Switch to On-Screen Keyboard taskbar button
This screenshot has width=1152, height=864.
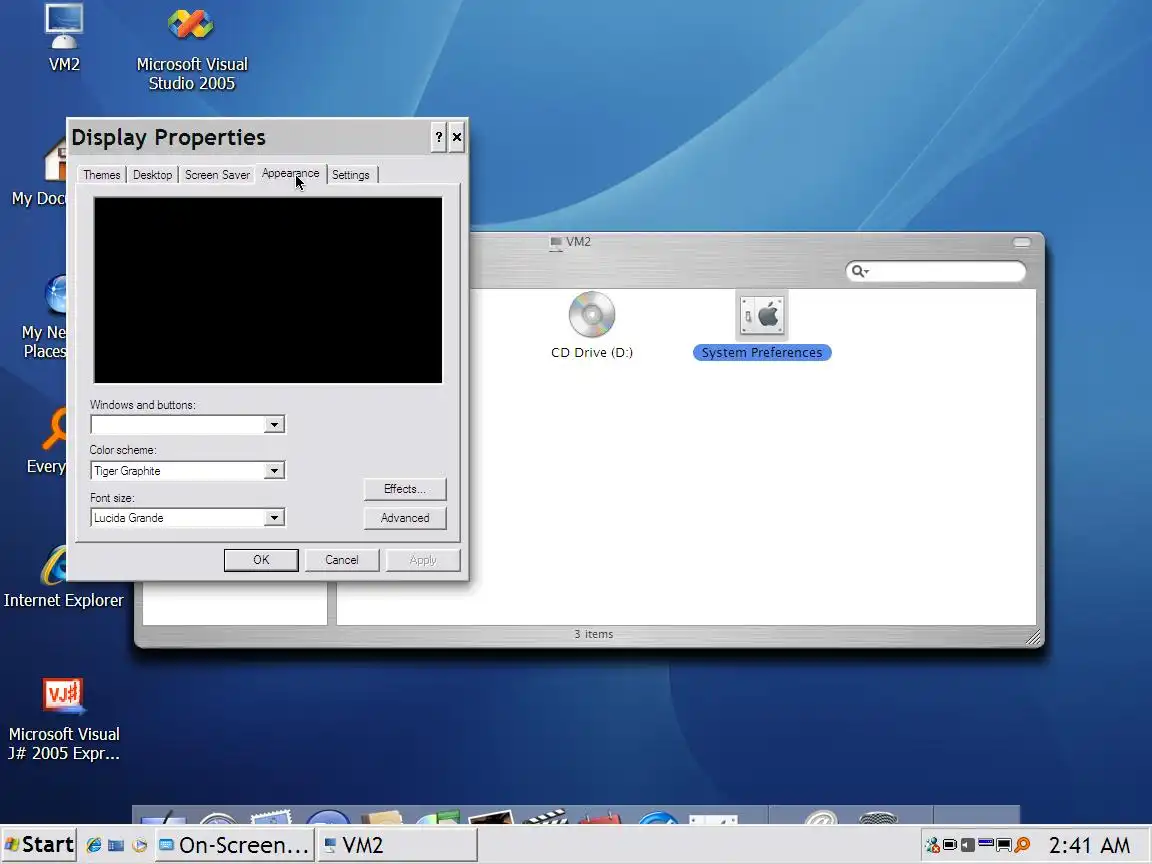click(x=235, y=845)
